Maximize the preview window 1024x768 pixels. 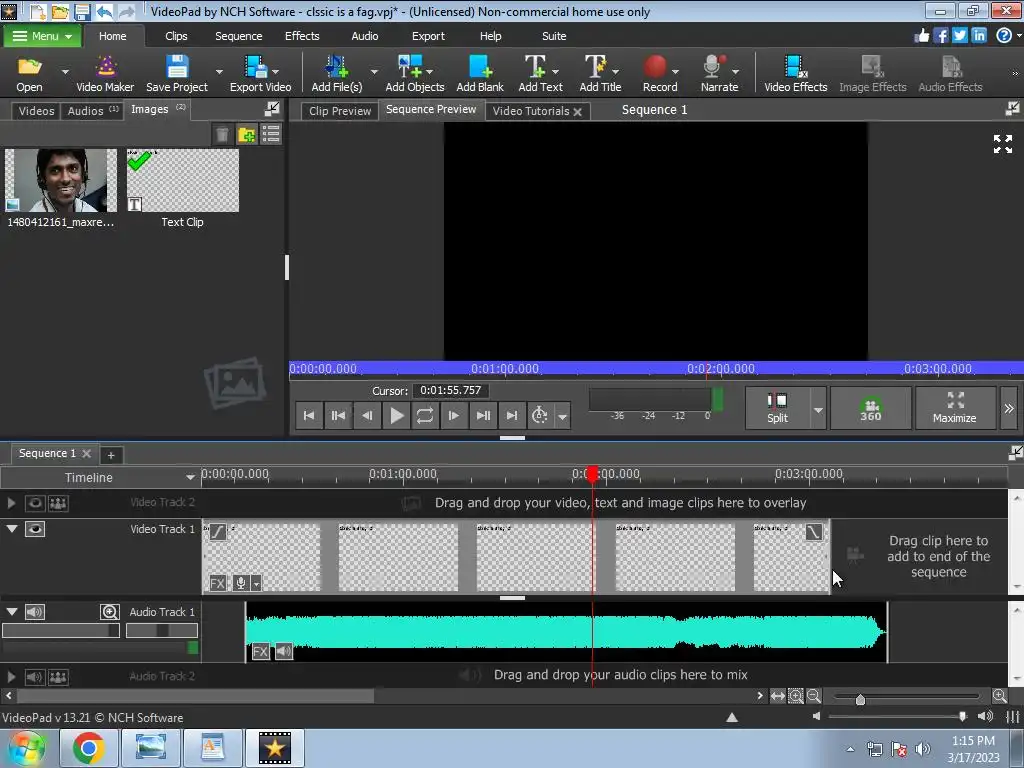(955, 408)
